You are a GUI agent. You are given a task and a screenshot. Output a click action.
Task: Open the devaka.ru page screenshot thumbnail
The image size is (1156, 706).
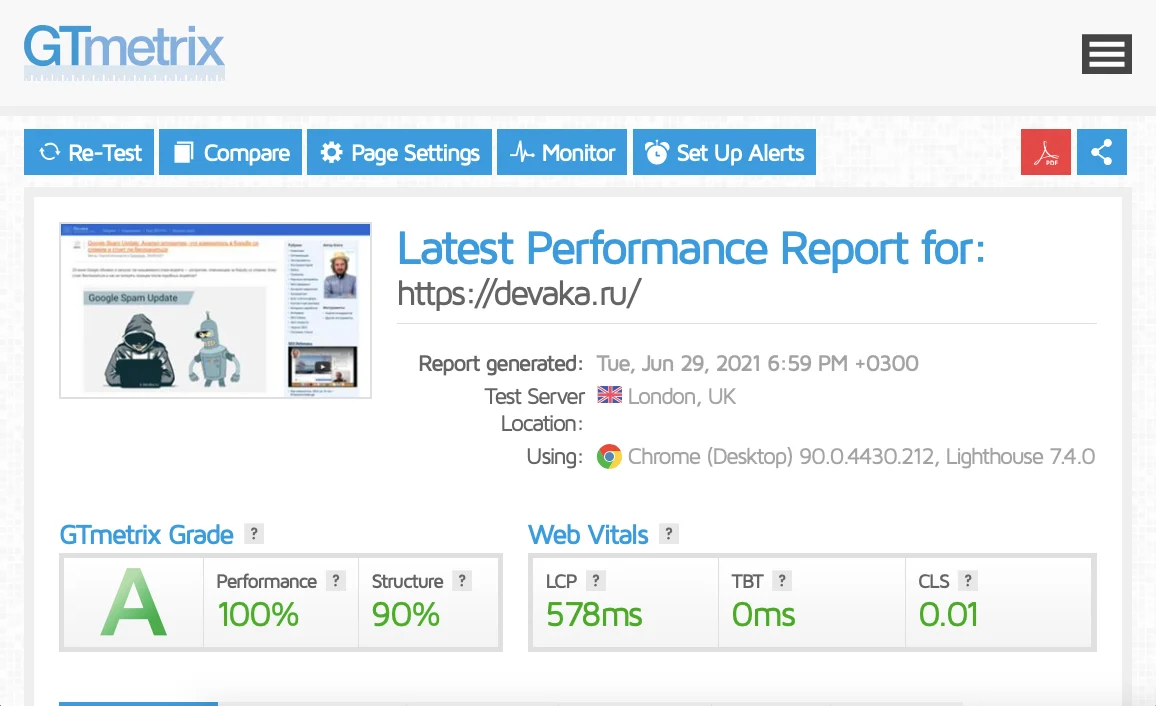point(215,310)
